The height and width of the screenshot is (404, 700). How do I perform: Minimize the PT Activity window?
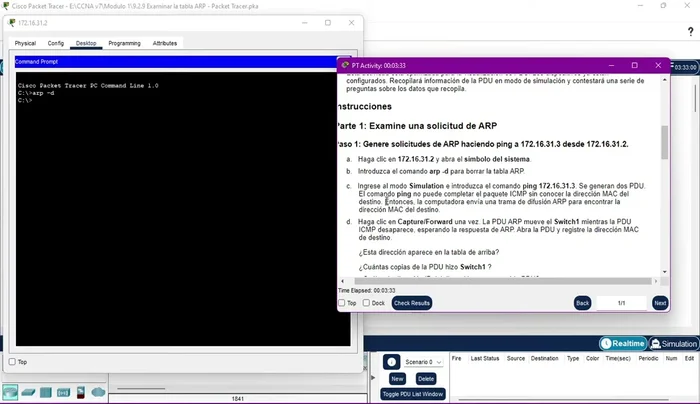[611, 65]
